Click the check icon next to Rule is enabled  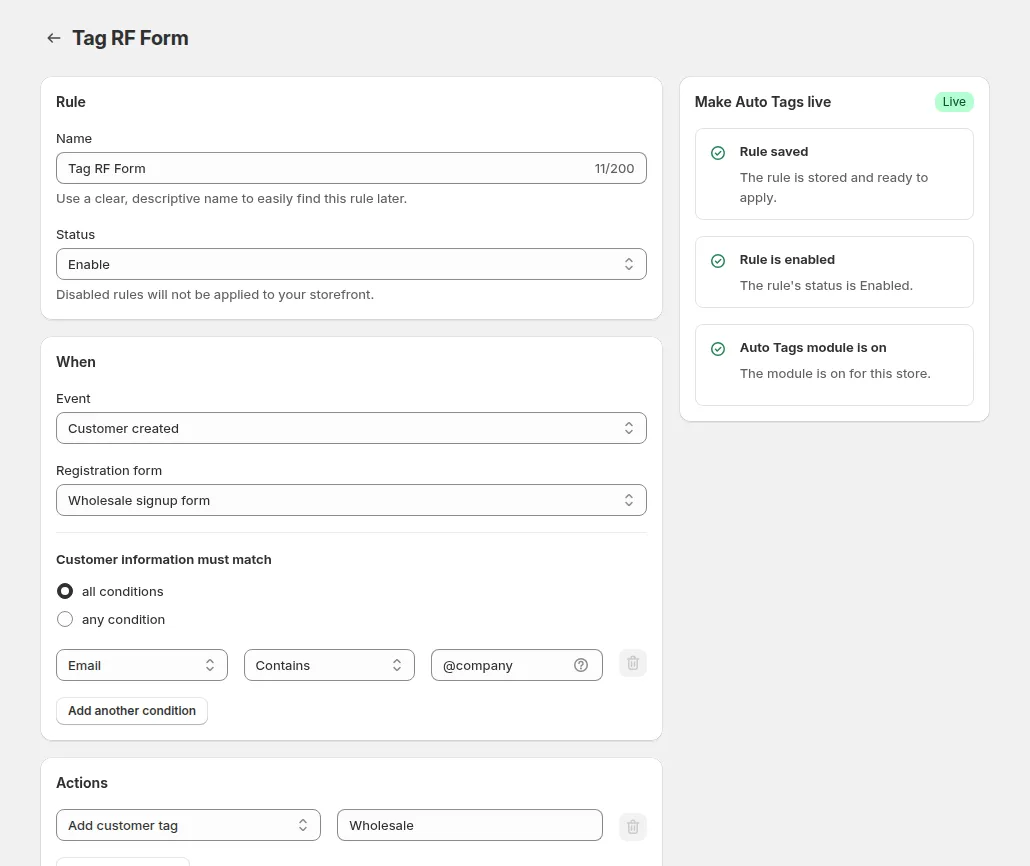[718, 260]
